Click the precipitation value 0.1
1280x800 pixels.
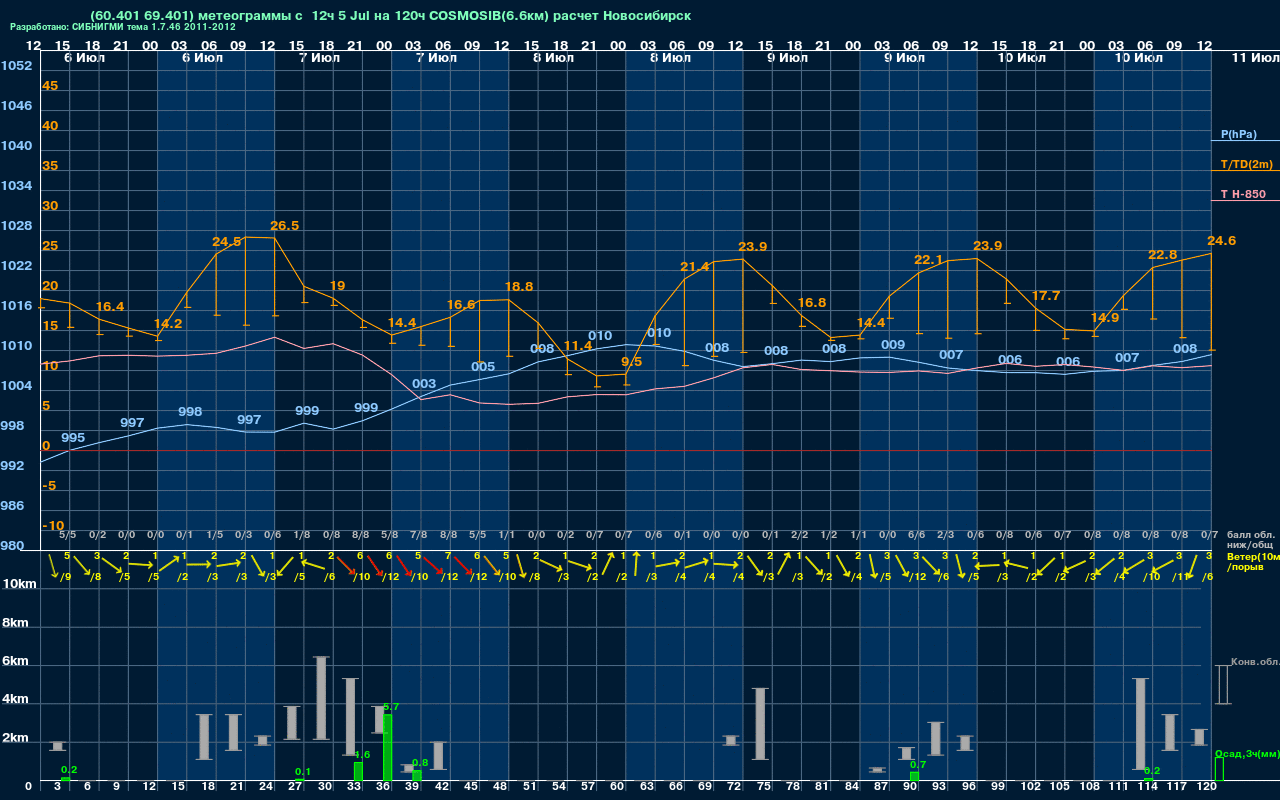pos(303,772)
